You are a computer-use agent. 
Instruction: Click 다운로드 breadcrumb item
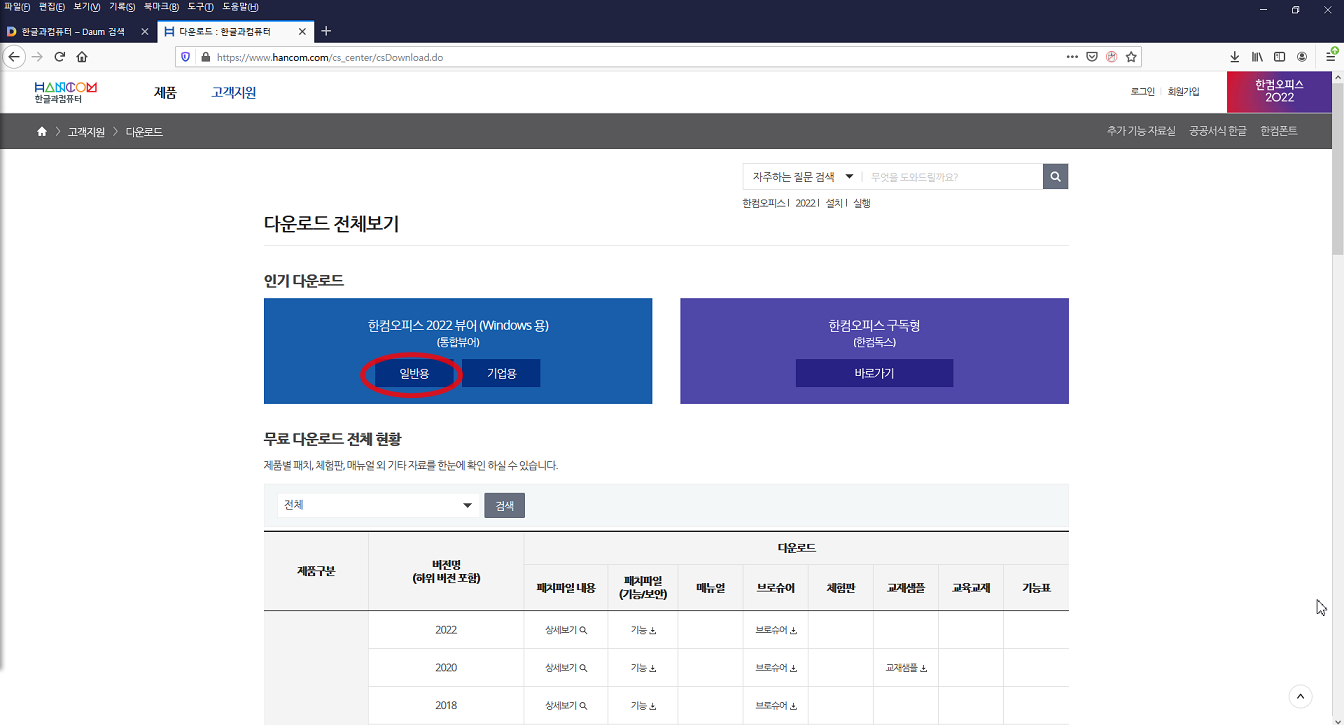coord(144,132)
